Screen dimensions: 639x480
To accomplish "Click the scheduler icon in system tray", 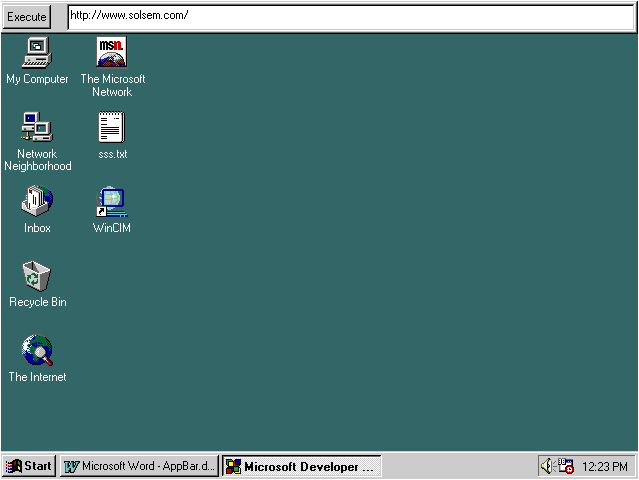I will (x=565, y=466).
